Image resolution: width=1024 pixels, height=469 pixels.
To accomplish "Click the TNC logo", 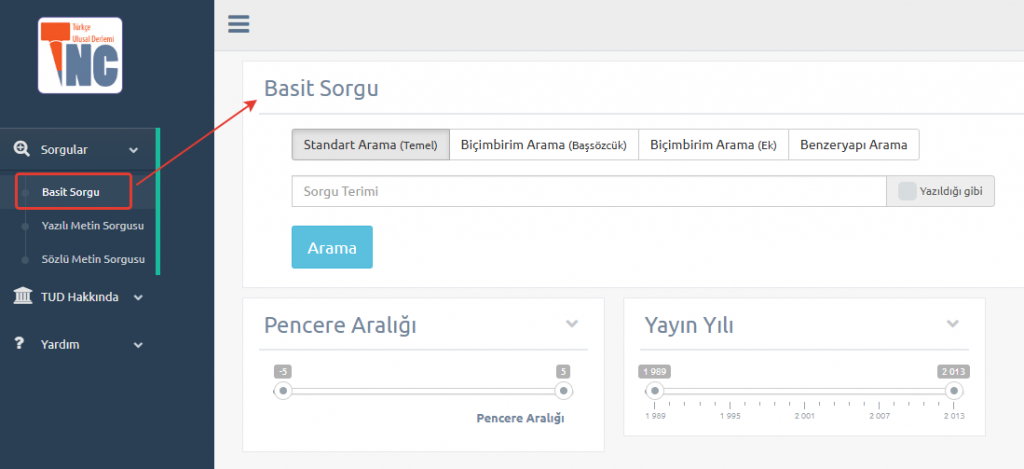I will pyautogui.click(x=80, y=55).
